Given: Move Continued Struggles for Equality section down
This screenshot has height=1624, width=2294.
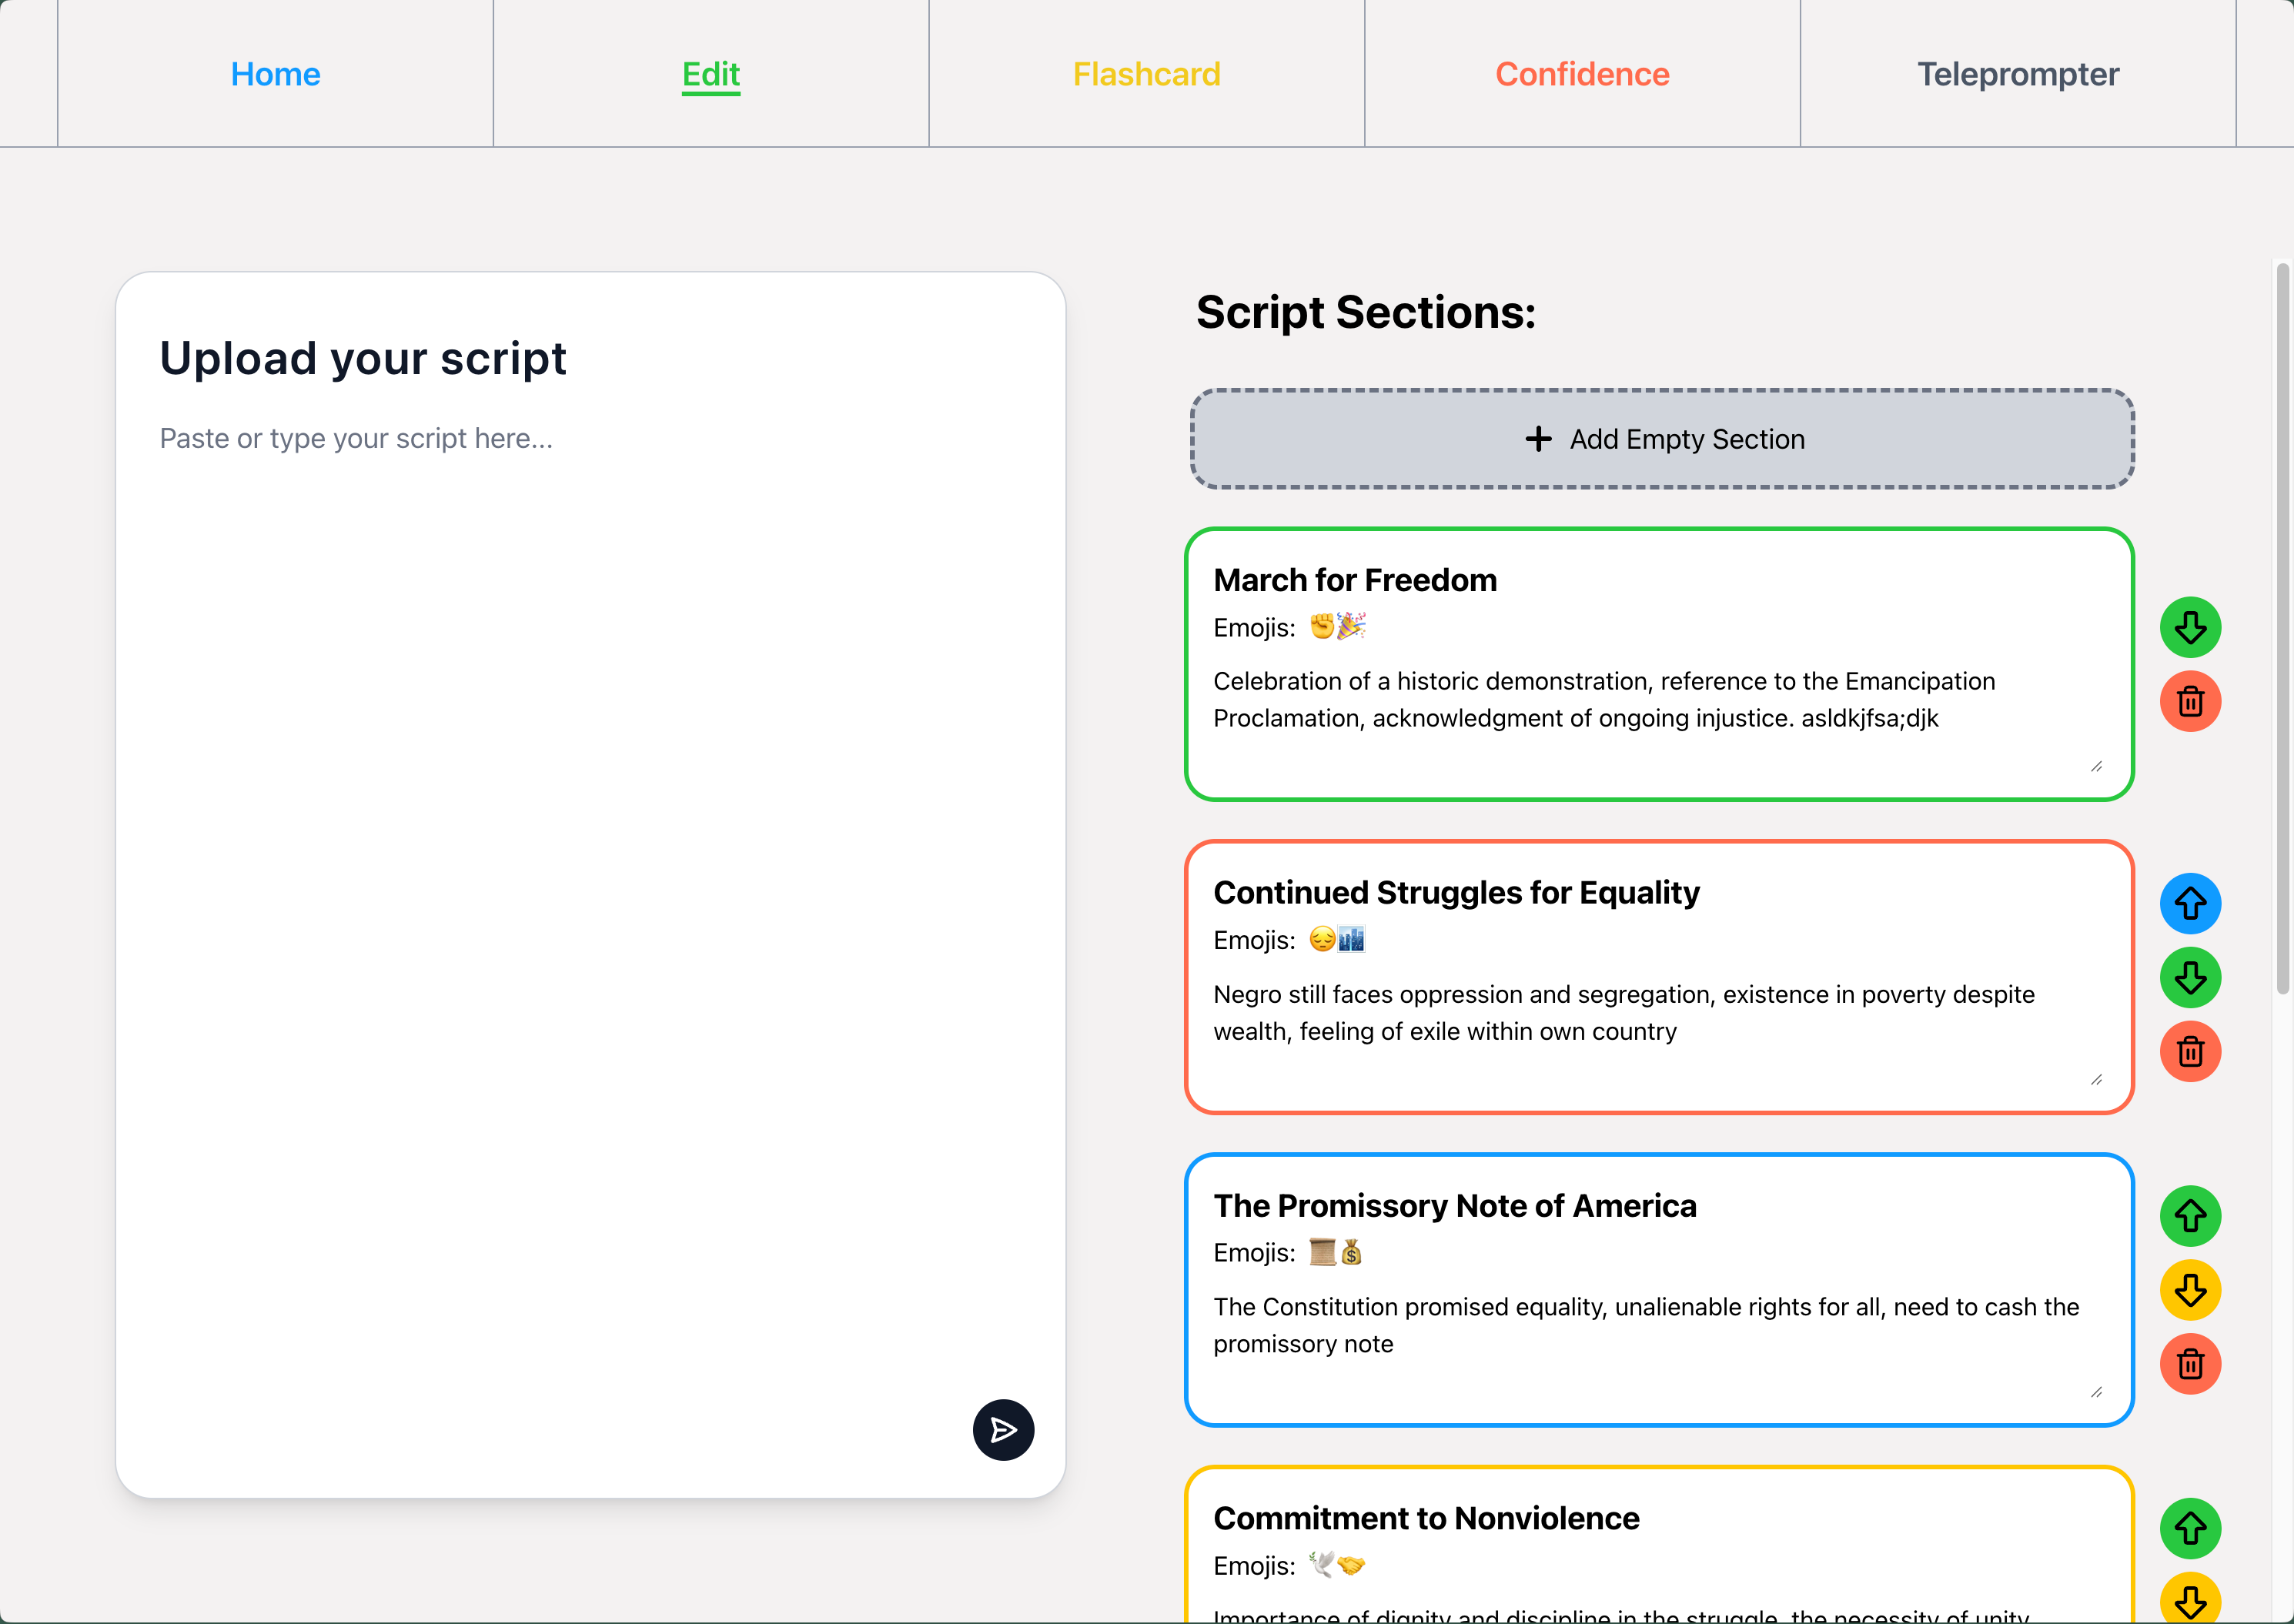Looking at the screenshot, I should (2189, 977).
